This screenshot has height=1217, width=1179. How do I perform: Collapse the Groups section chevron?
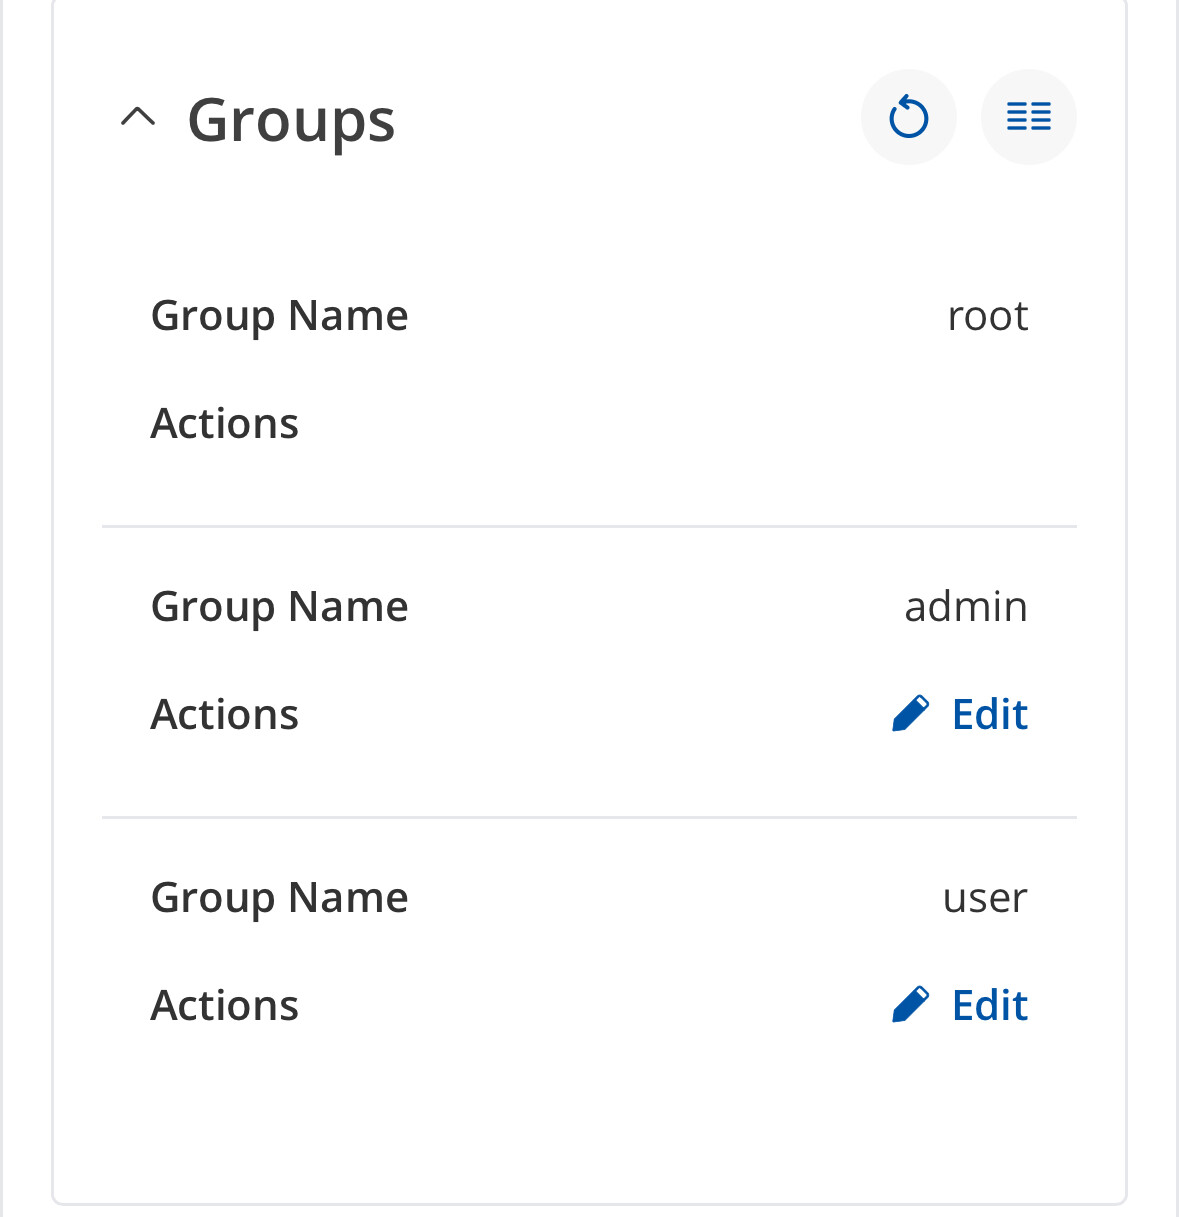(138, 118)
